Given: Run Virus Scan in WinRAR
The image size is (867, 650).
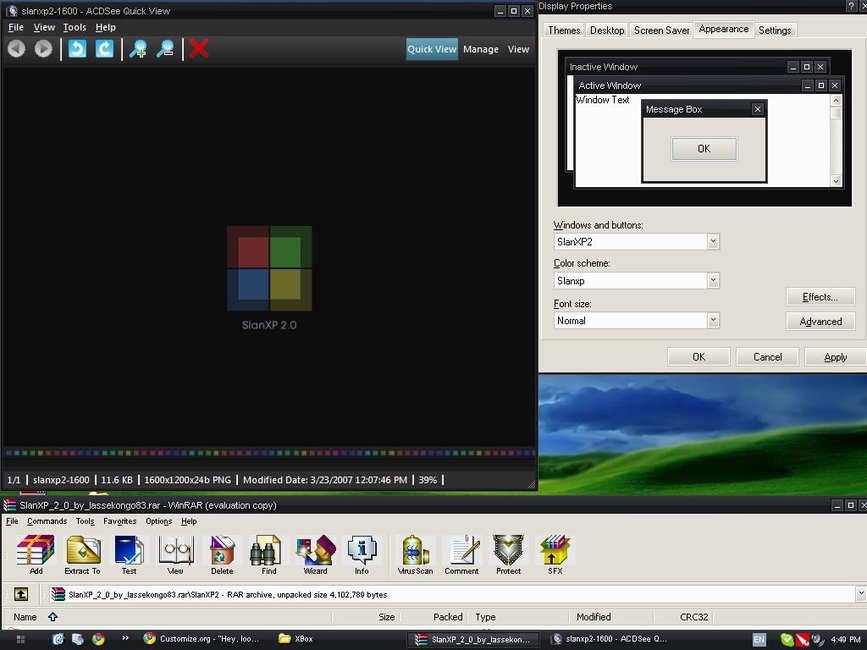Looking at the screenshot, I should [415, 555].
